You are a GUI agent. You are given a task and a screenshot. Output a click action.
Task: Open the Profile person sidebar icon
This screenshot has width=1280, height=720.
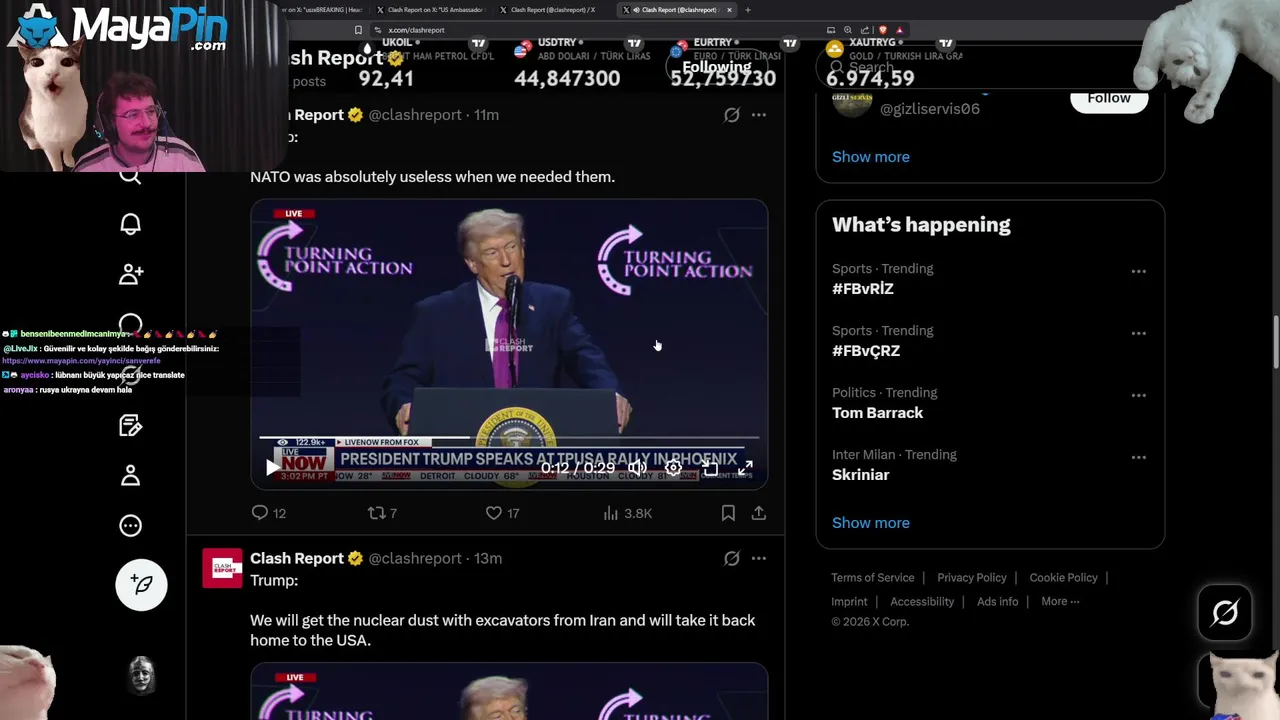coord(130,476)
